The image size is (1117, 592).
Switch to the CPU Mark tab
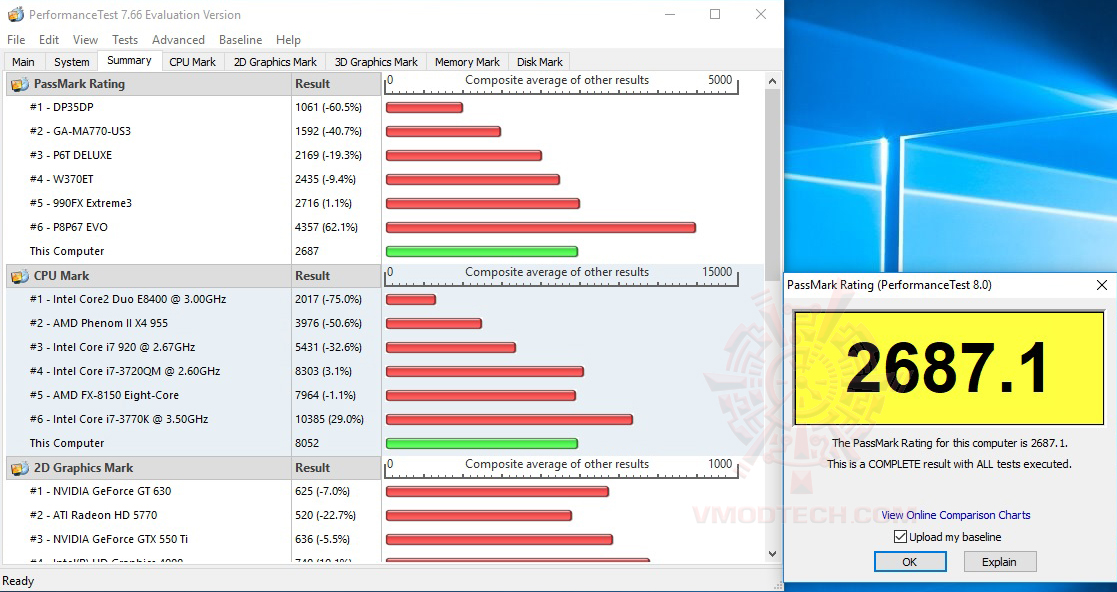click(192, 61)
